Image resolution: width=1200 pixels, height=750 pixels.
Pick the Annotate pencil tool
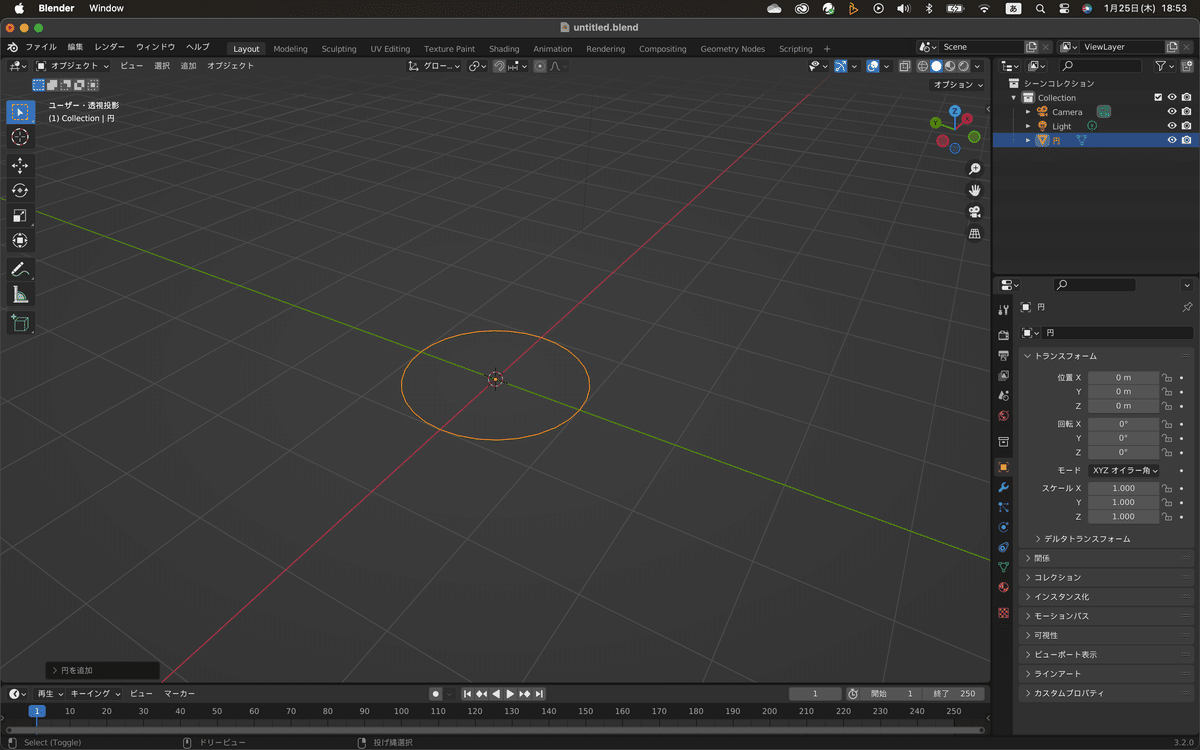[x=20, y=269]
